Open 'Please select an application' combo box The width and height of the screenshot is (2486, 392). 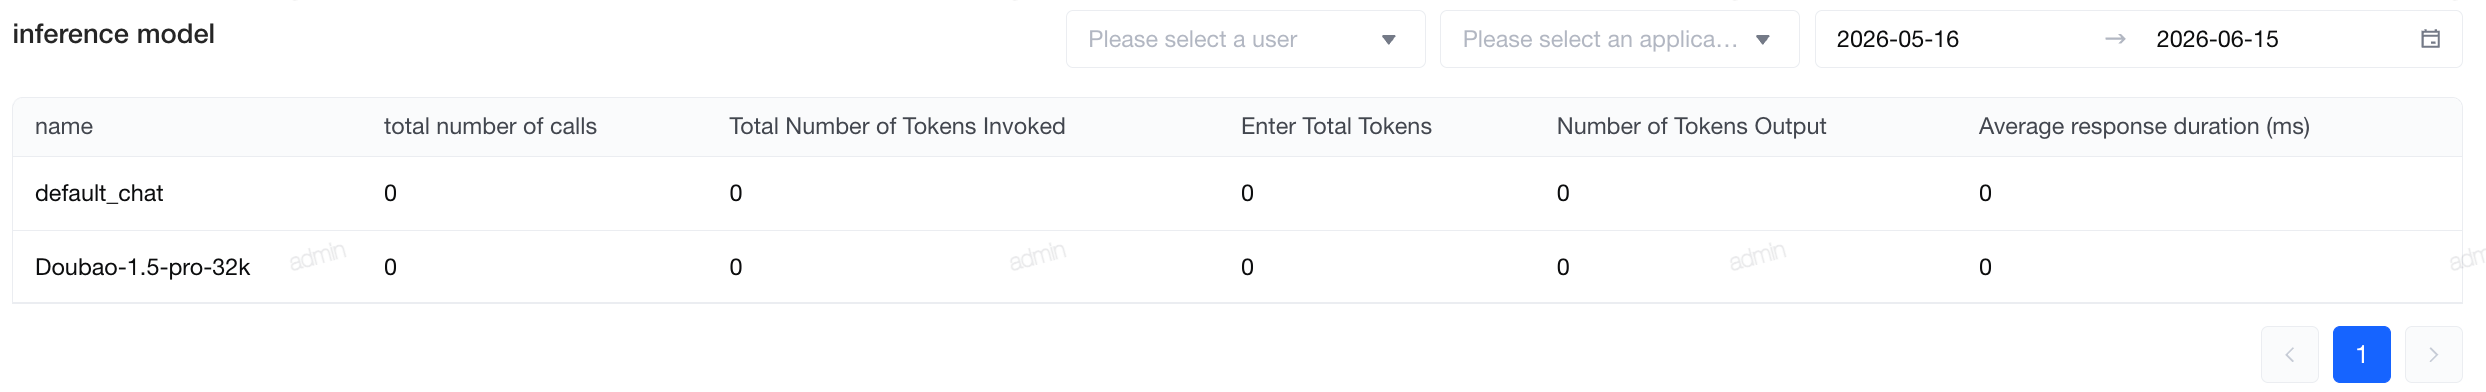[1619, 39]
